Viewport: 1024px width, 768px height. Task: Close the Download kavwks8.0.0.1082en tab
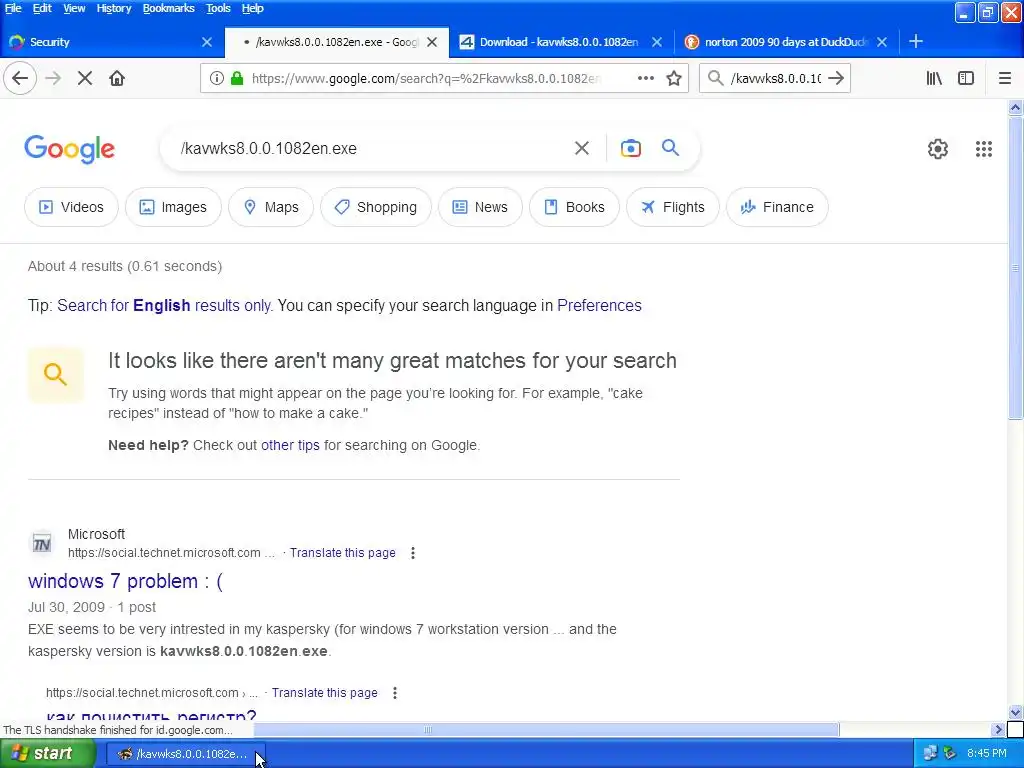[657, 42]
